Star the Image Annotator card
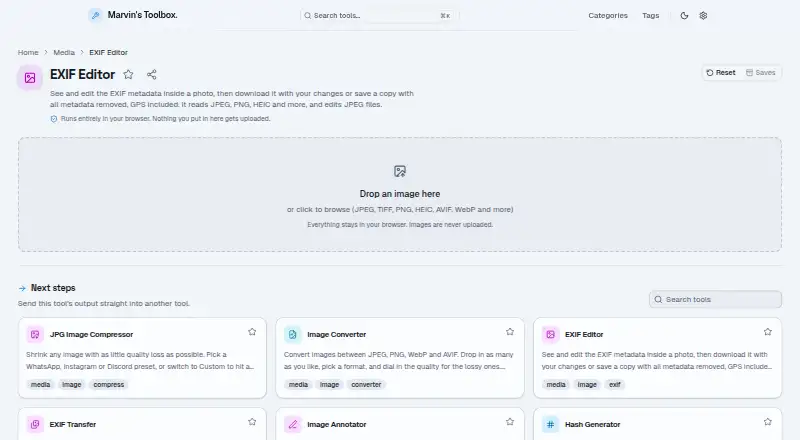800x440 pixels. [x=510, y=422]
